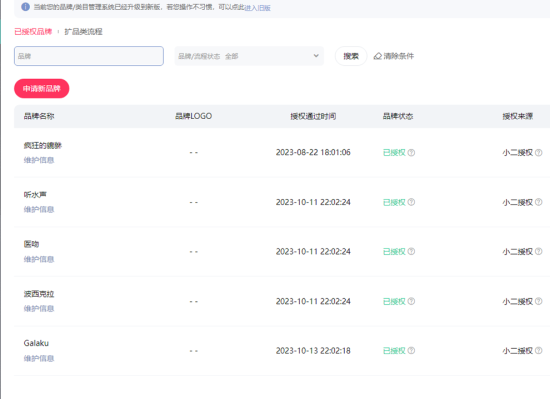This screenshot has height=399, width=550.
Task: Open the 品牌/流程状态 dropdown
Action: 249,56
